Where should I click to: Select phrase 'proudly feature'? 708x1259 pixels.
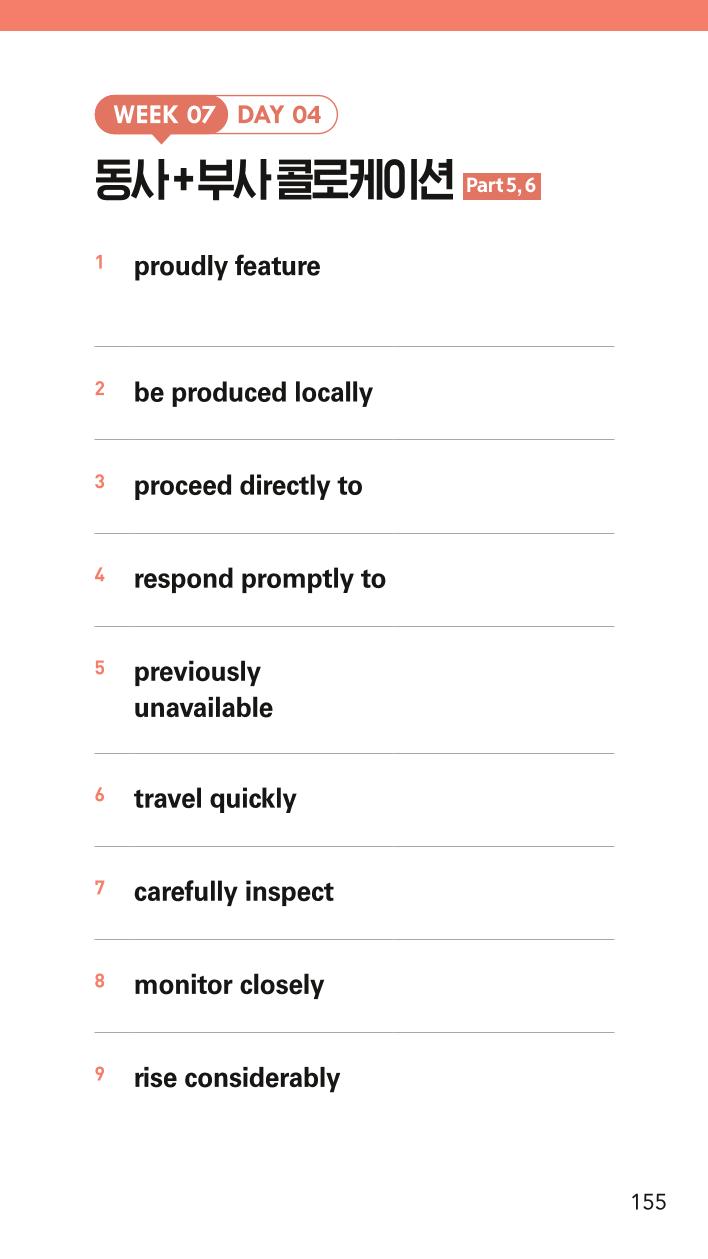click(x=227, y=266)
